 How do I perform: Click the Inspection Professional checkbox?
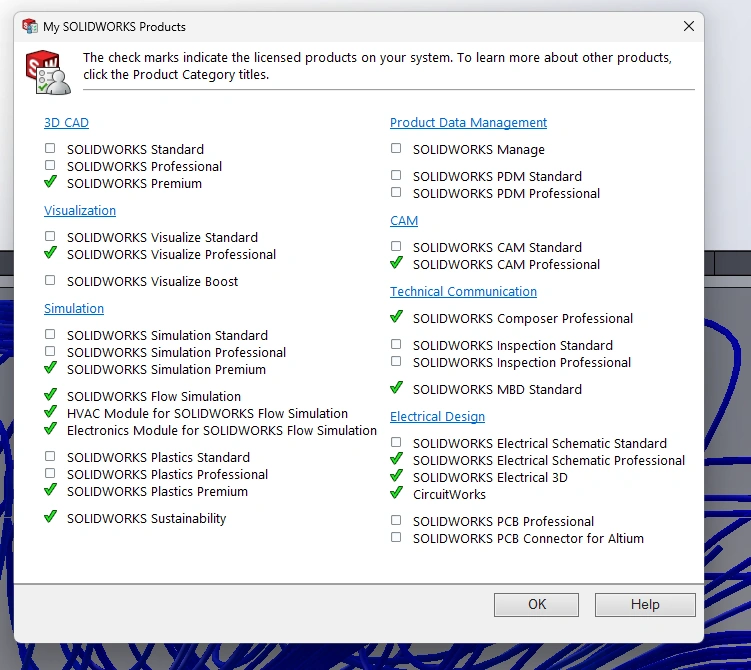396,361
